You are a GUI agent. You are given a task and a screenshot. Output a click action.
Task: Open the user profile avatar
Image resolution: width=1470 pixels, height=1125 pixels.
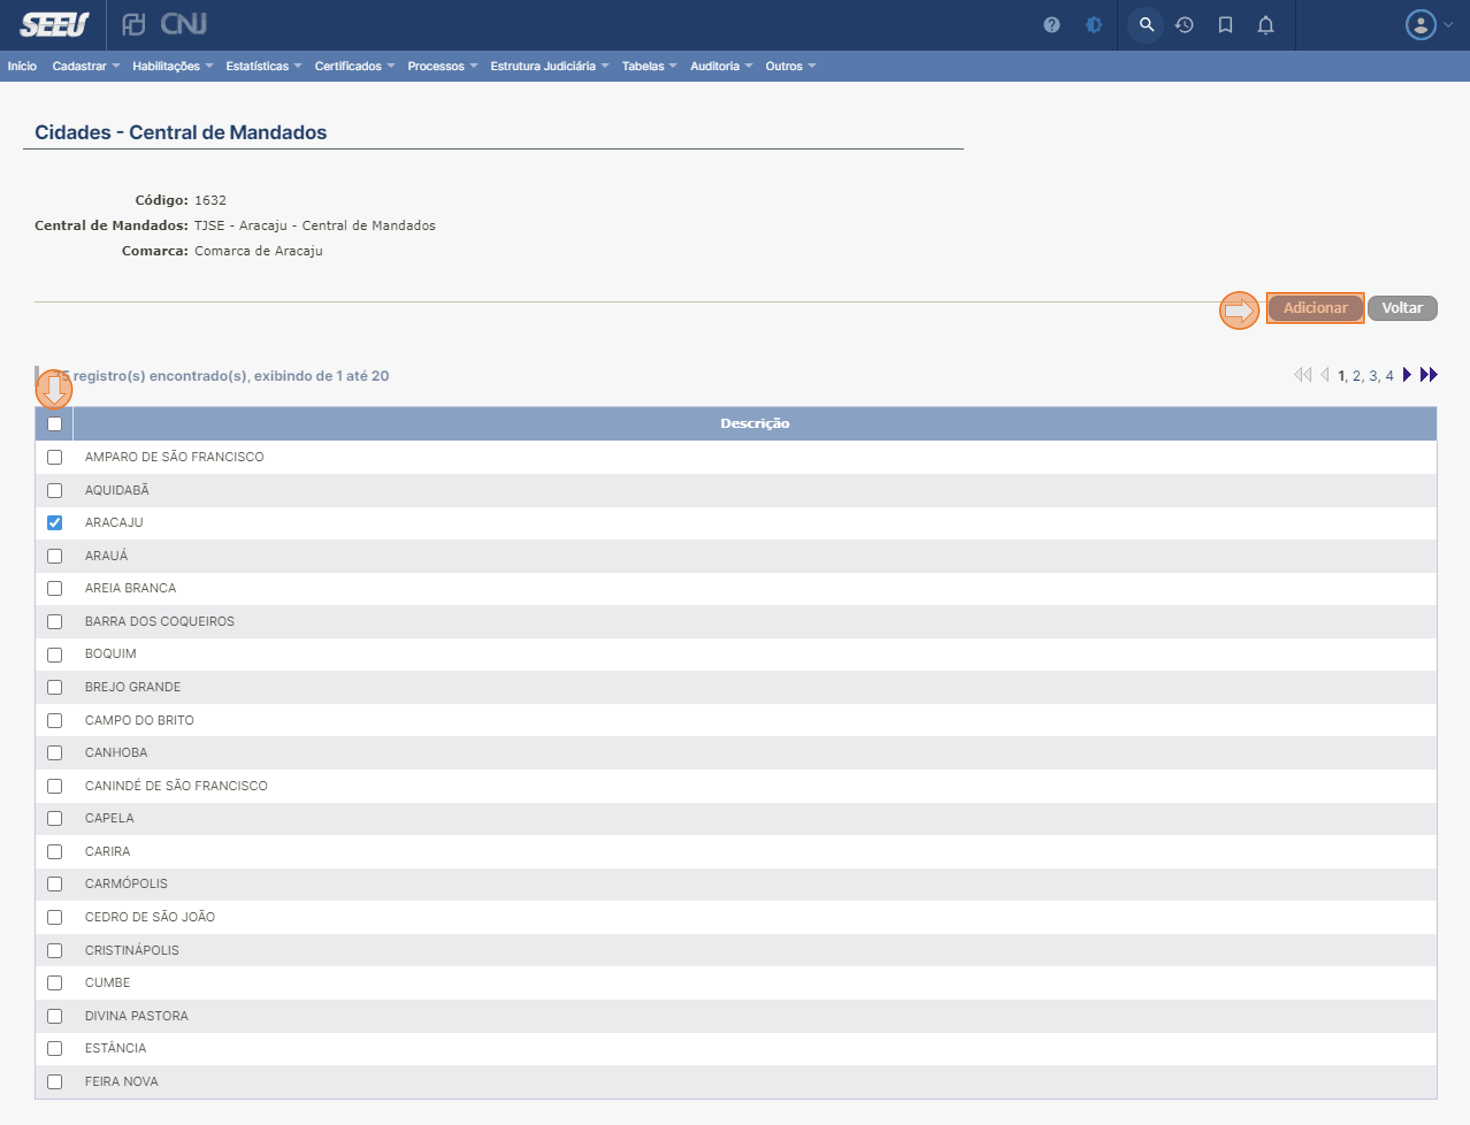1420,25
